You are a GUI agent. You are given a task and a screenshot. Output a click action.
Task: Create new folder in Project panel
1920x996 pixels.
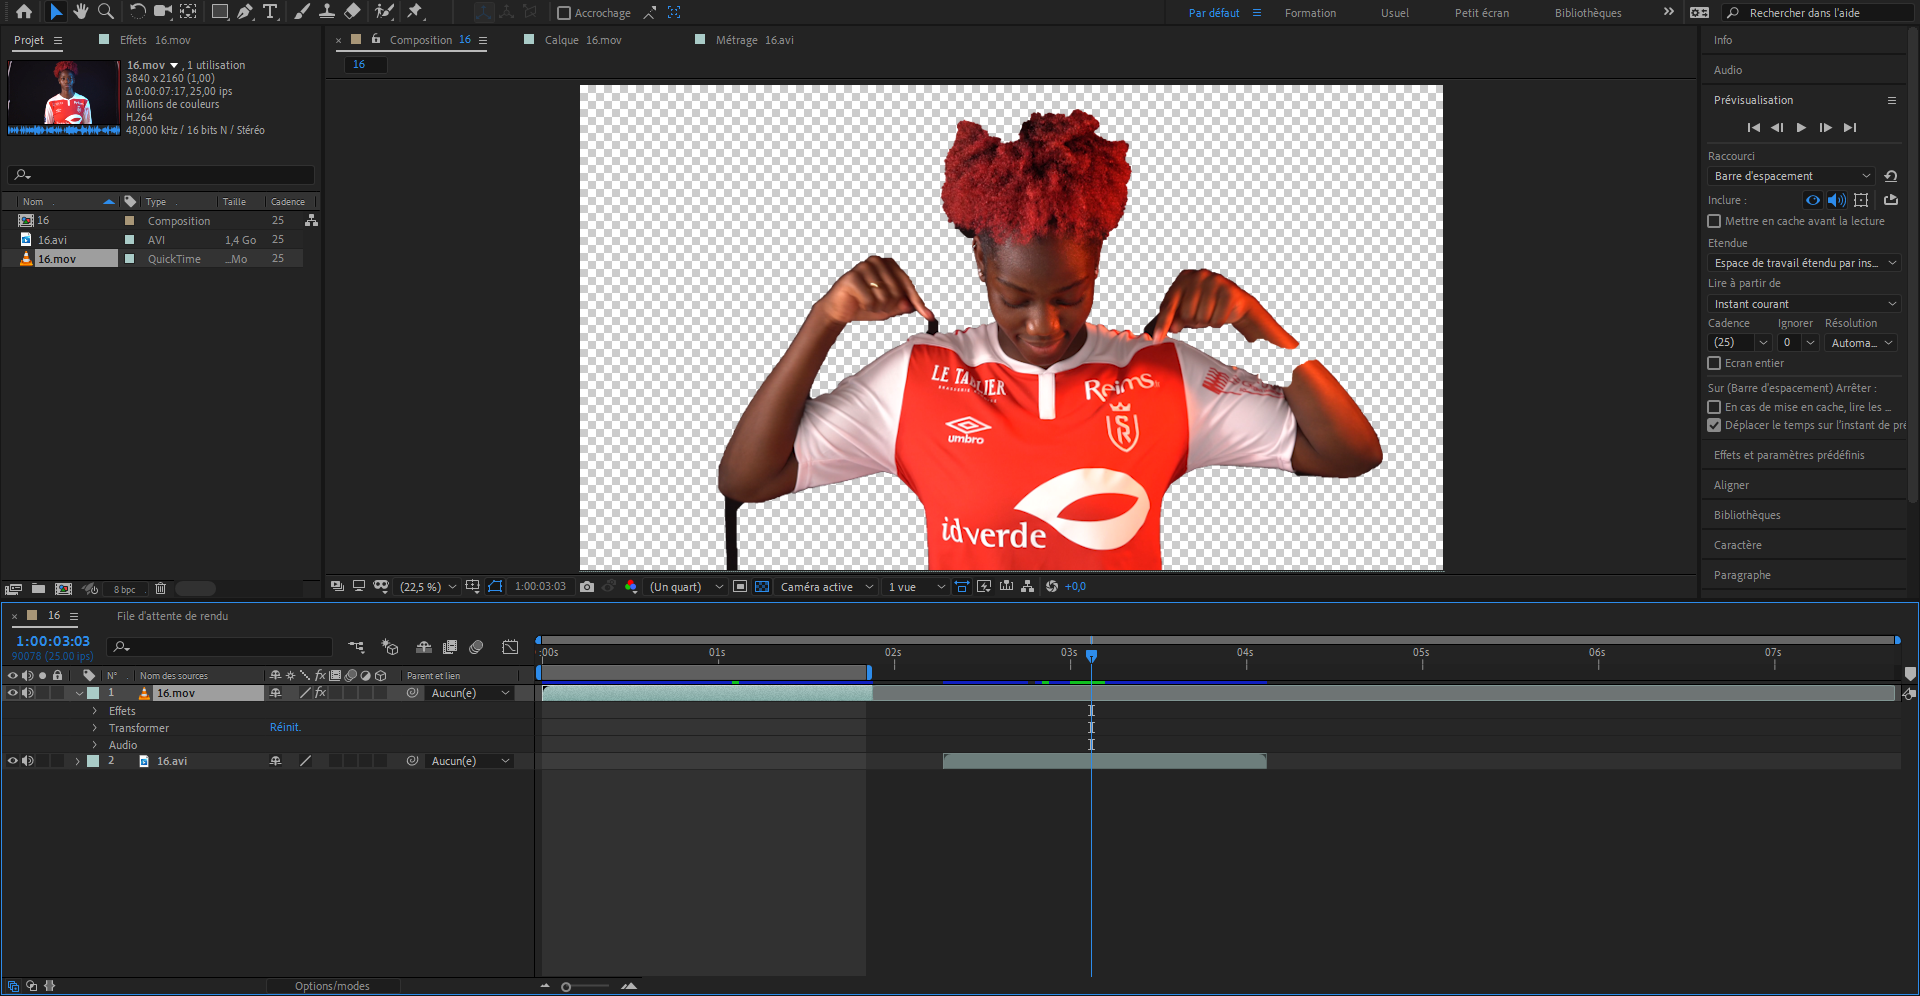pos(38,589)
